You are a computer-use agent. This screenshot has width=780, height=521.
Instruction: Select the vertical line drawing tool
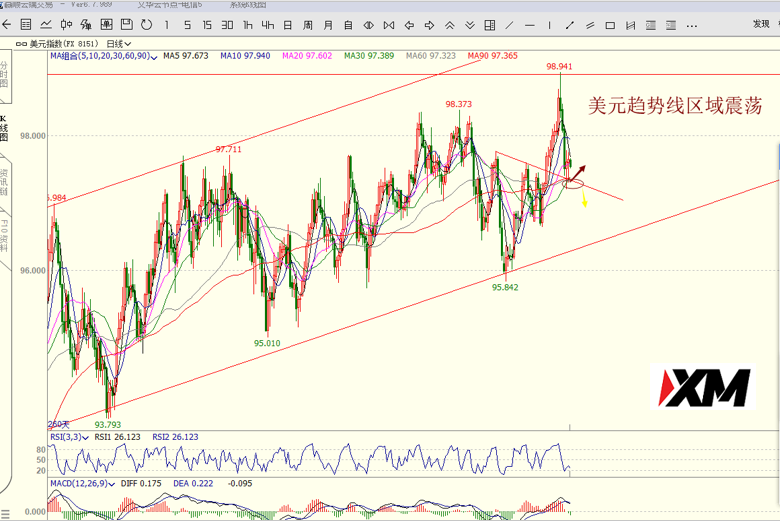(550, 25)
